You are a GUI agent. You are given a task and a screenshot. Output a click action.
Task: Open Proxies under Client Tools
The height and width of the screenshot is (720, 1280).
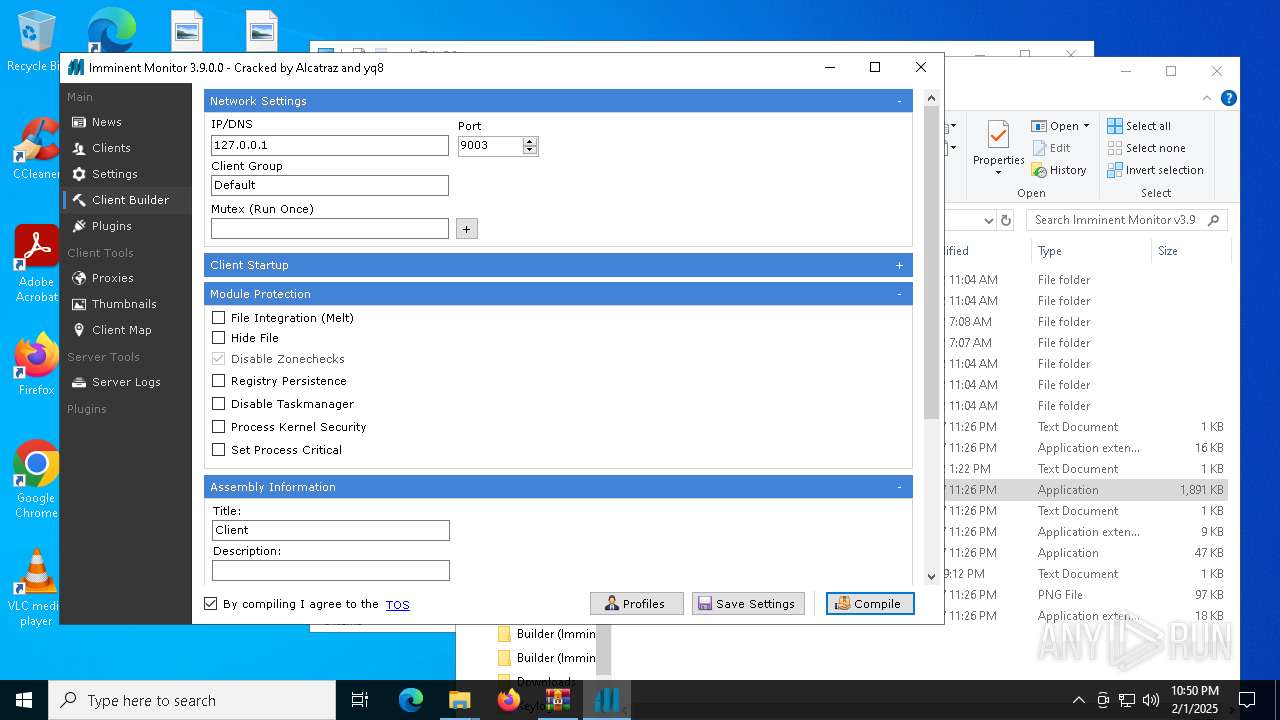pyautogui.click(x=112, y=278)
